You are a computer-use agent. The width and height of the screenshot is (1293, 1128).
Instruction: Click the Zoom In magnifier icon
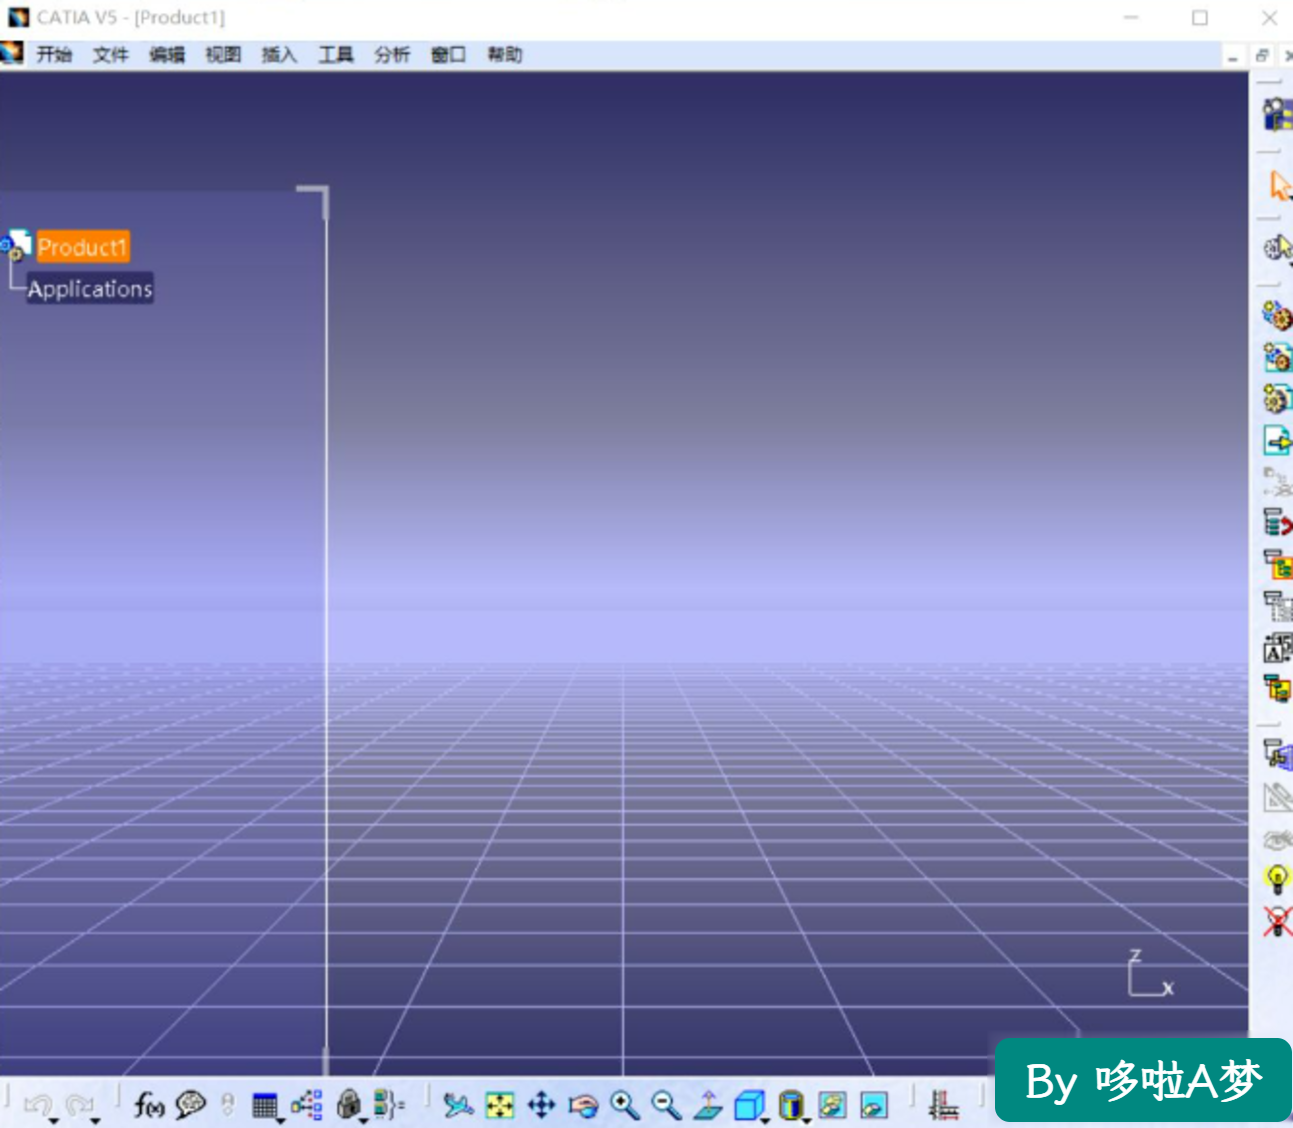point(625,1105)
